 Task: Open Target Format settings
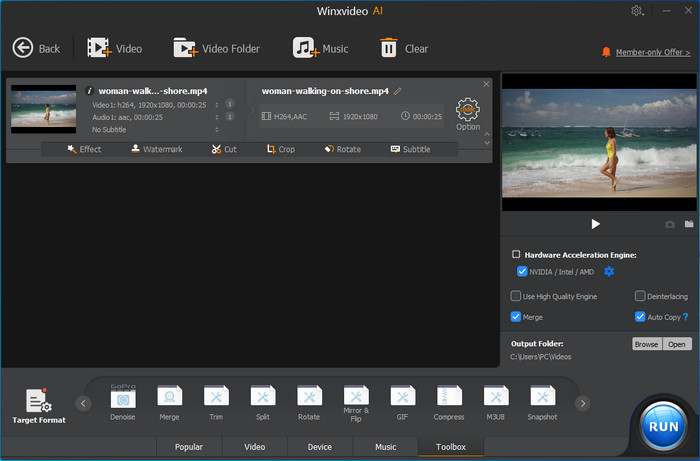coord(39,406)
